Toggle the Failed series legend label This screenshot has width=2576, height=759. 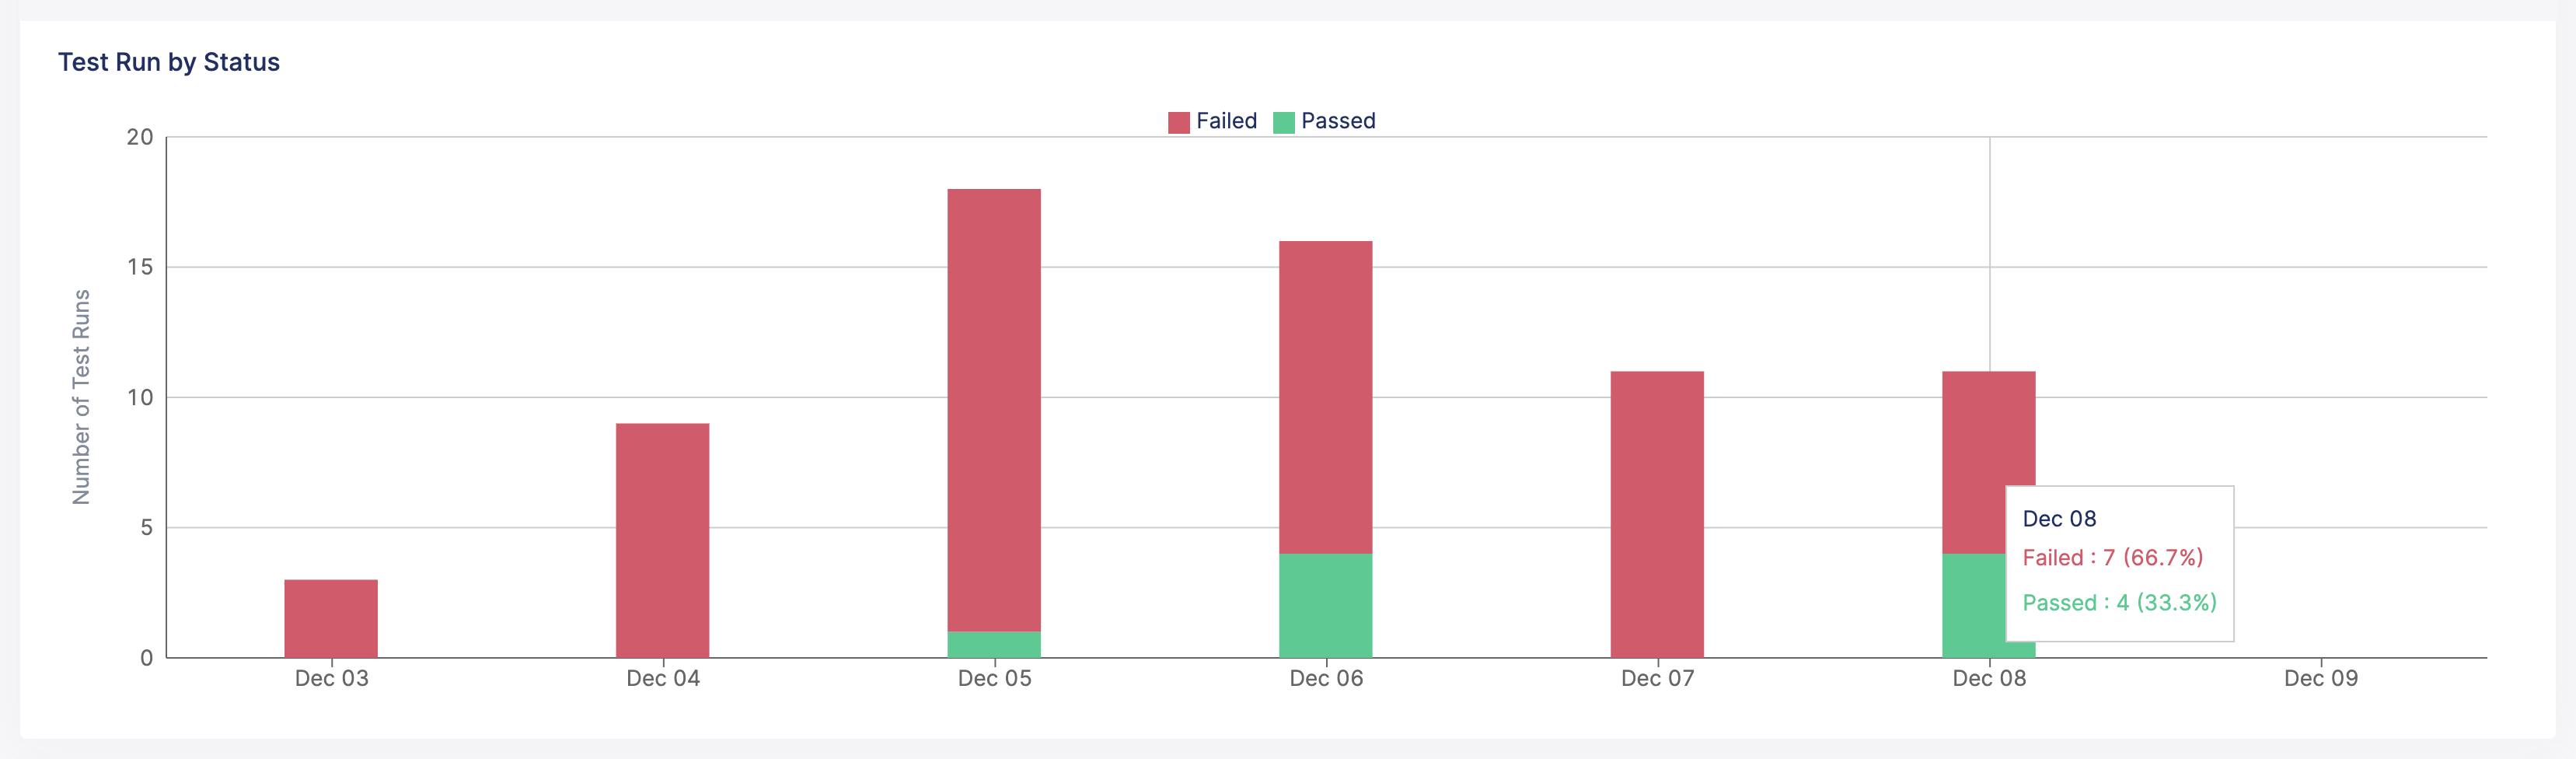pyautogui.click(x=1226, y=121)
